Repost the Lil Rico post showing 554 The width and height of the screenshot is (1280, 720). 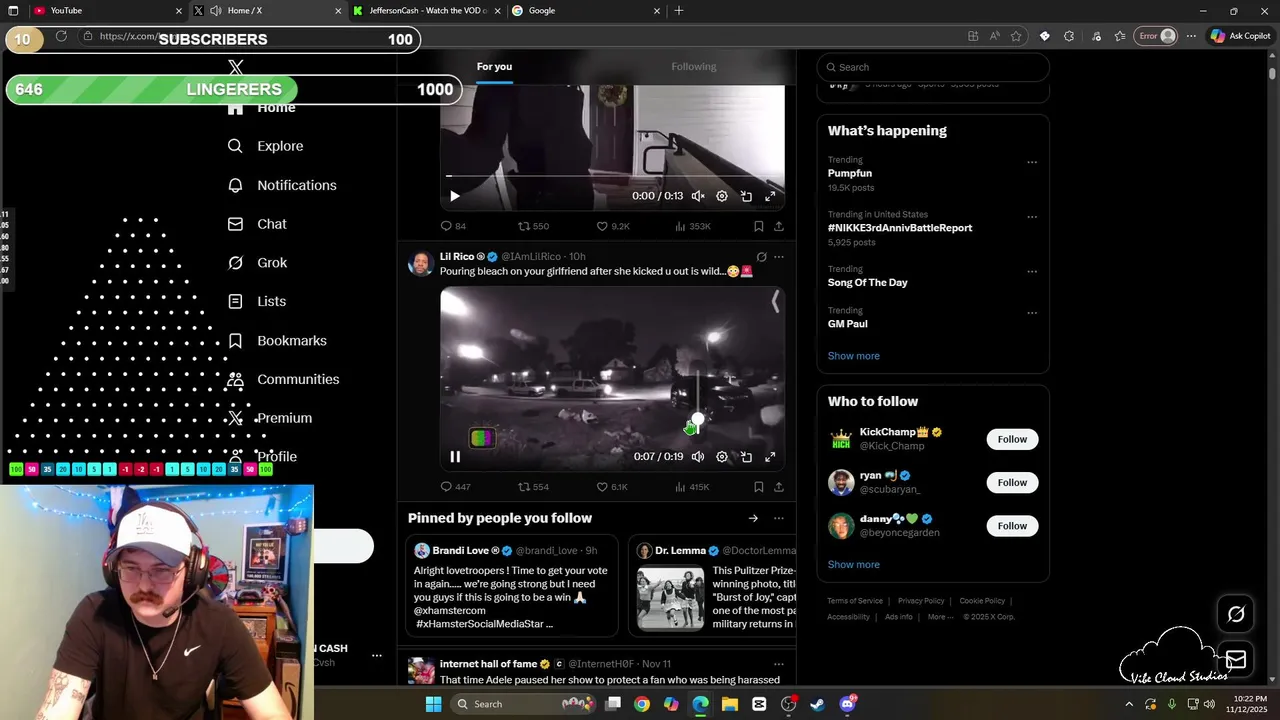533,487
